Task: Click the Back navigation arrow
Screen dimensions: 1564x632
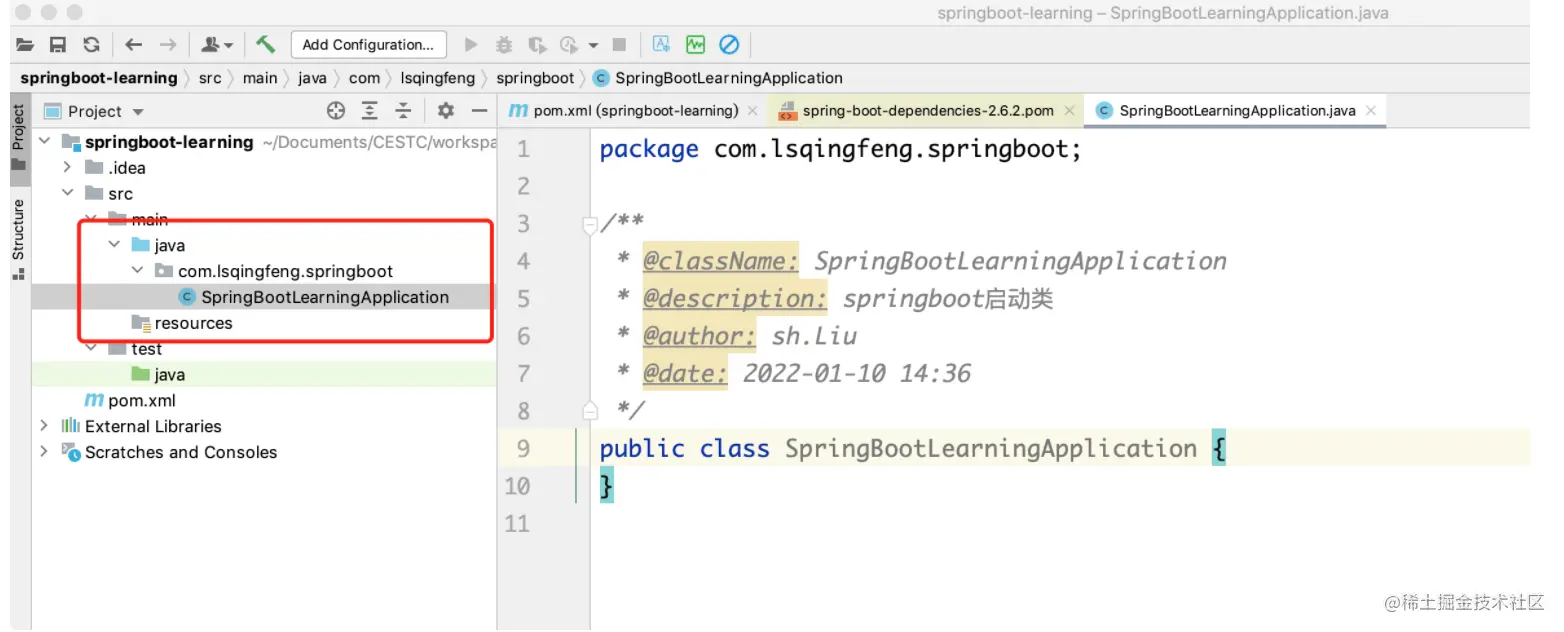Action: [x=134, y=44]
